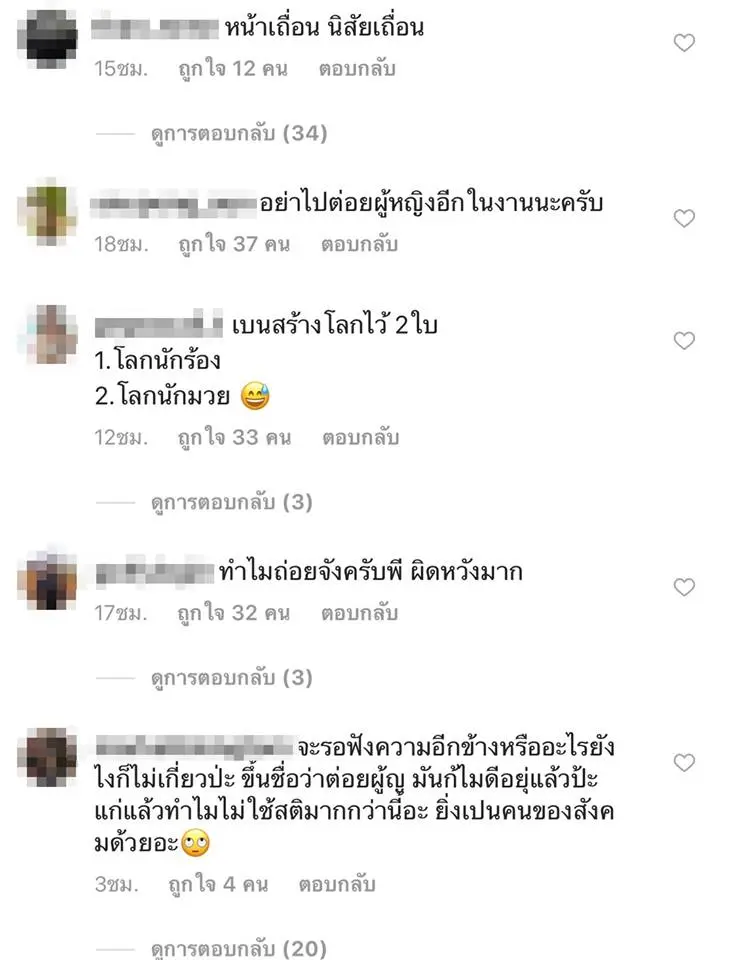The image size is (734, 960).
Task: Show the 3 replies below 12ชม. comment
Action: click(x=231, y=502)
